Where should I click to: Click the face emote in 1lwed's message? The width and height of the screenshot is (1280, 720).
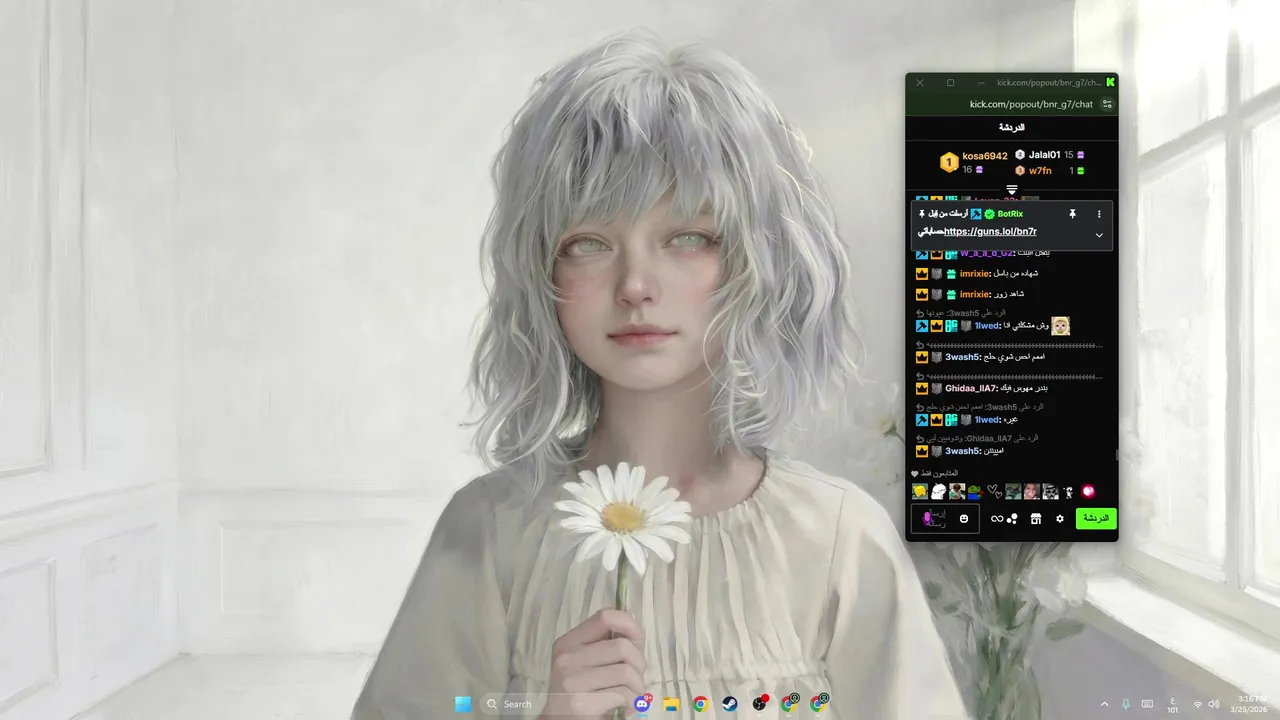point(1060,326)
